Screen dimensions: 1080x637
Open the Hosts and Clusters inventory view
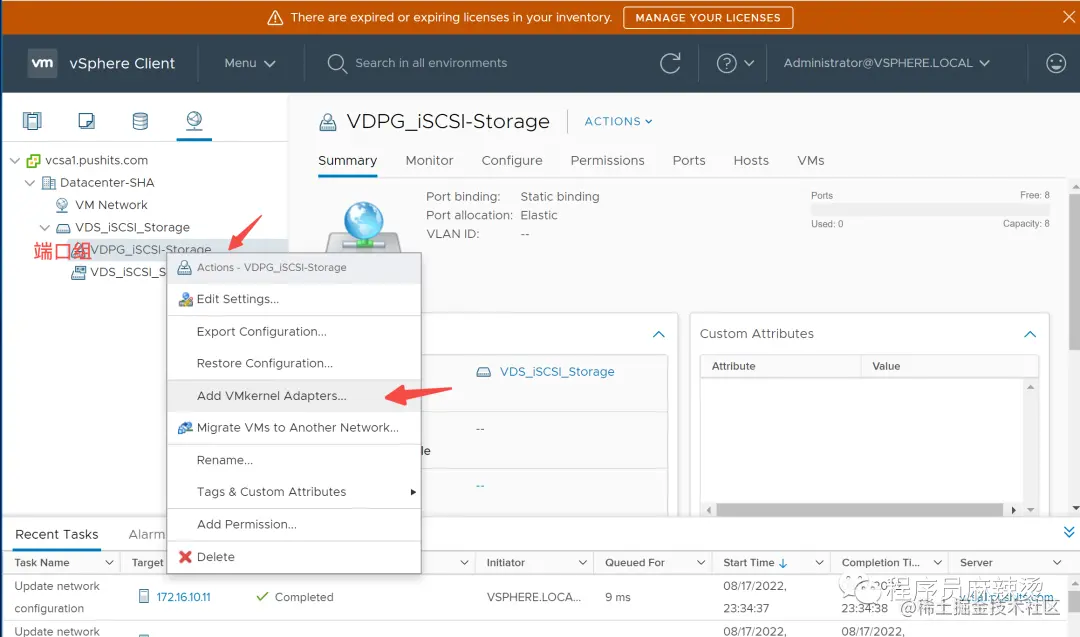(x=32, y=121)
